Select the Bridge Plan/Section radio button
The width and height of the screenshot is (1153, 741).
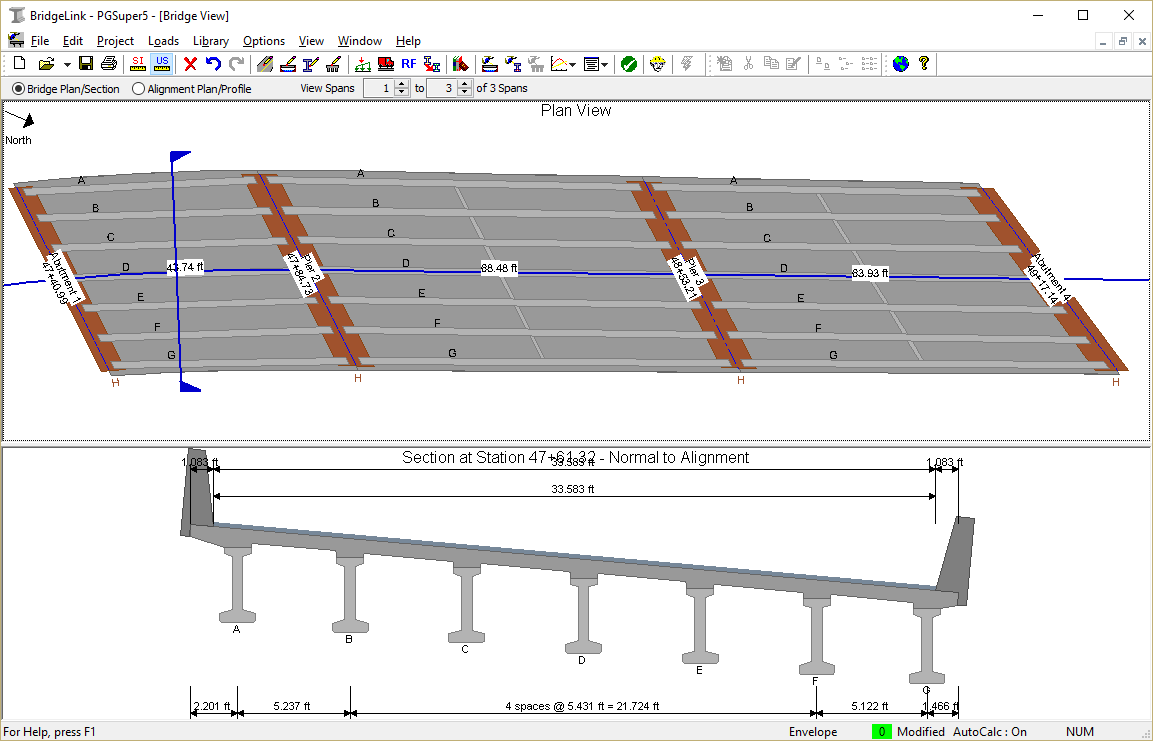17,88
